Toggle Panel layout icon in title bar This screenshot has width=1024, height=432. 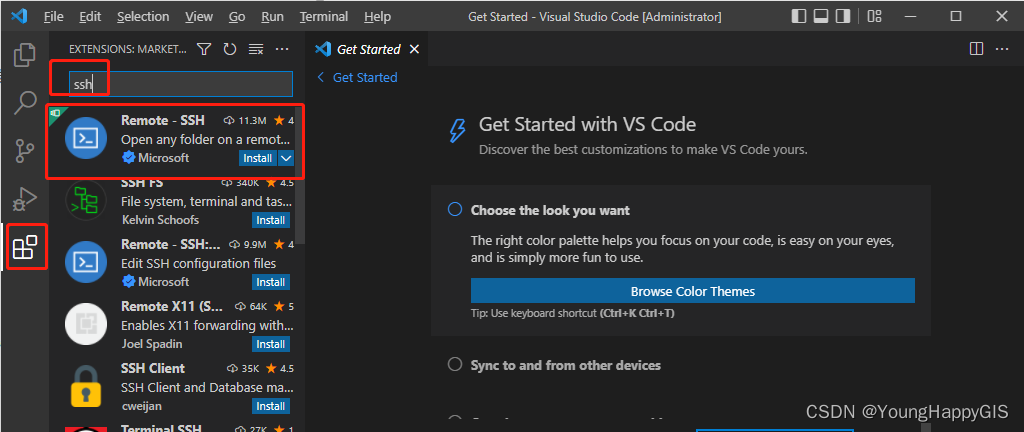pos(821,16)
